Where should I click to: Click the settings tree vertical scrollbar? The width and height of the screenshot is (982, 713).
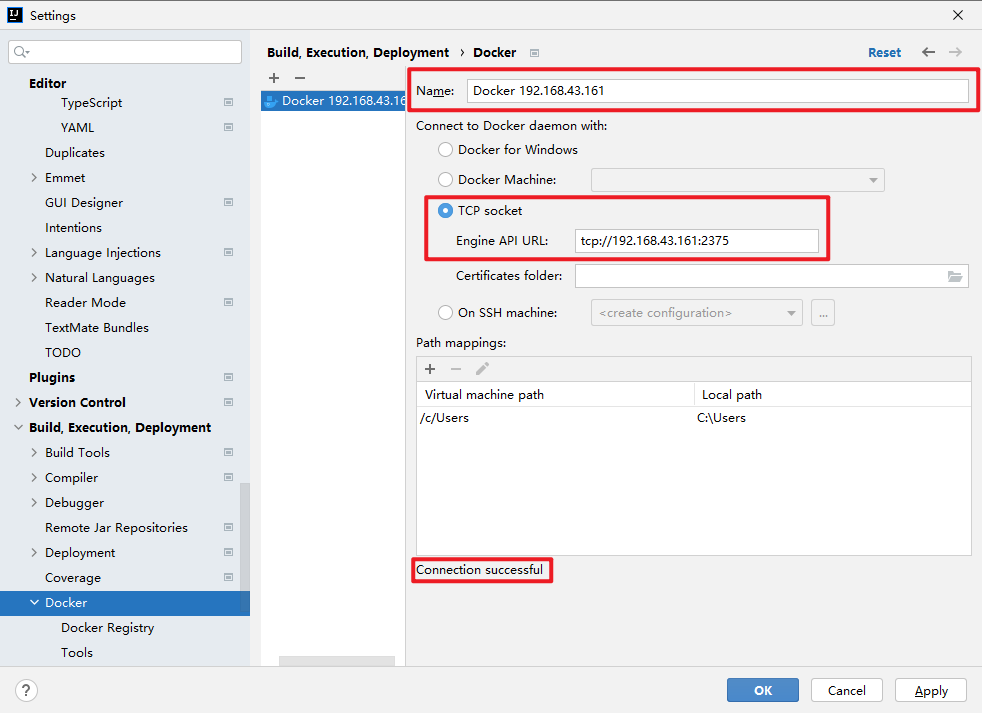point(245,548)
